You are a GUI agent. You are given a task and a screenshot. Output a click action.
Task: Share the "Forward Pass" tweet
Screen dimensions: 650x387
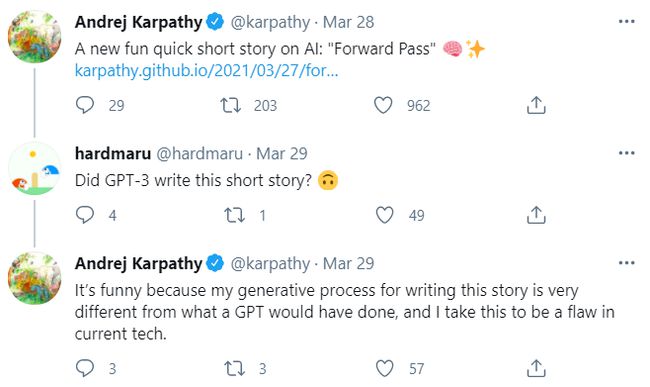[536, 105]
